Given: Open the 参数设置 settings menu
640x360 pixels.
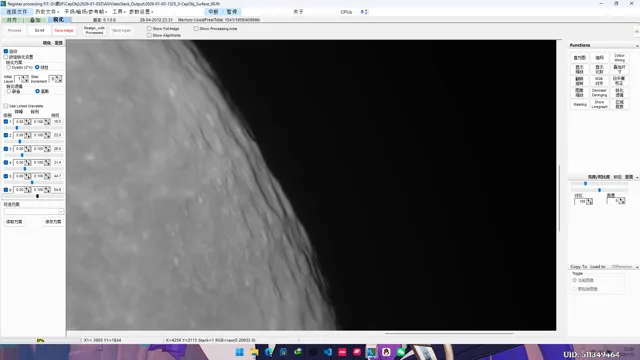Looking at the screenshot, I should 141,12.
